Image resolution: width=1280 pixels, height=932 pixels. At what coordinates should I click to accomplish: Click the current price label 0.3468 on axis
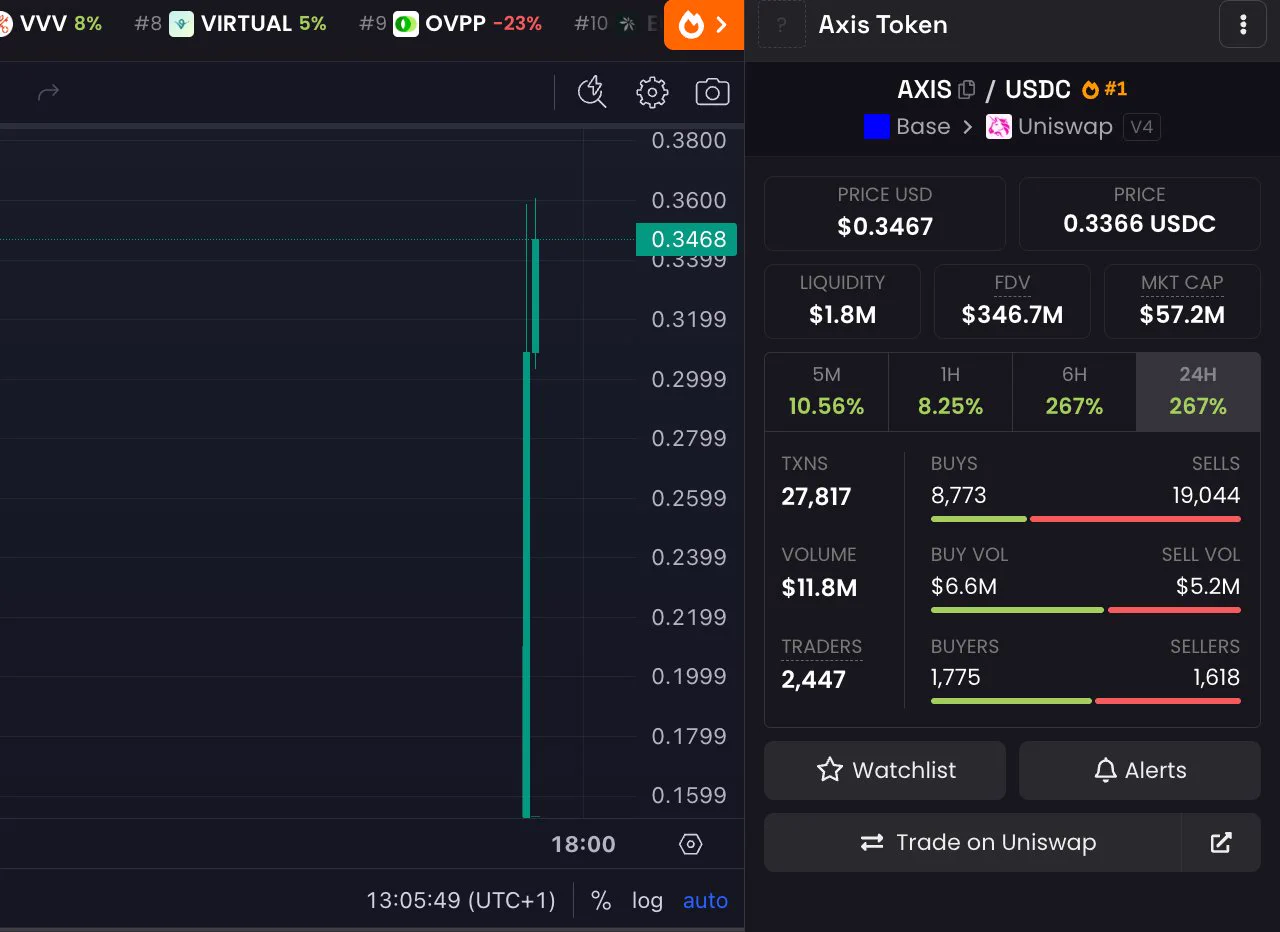(687, 239)
